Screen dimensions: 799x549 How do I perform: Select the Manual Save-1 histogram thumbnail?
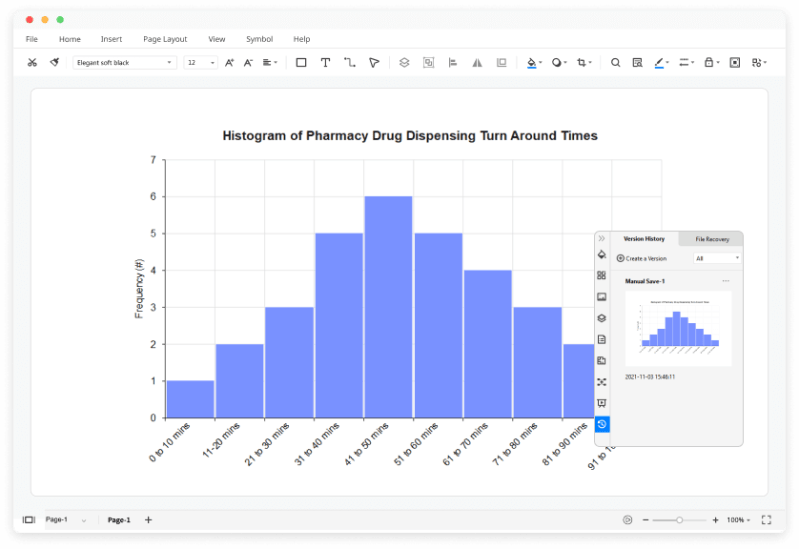(678, 328)
